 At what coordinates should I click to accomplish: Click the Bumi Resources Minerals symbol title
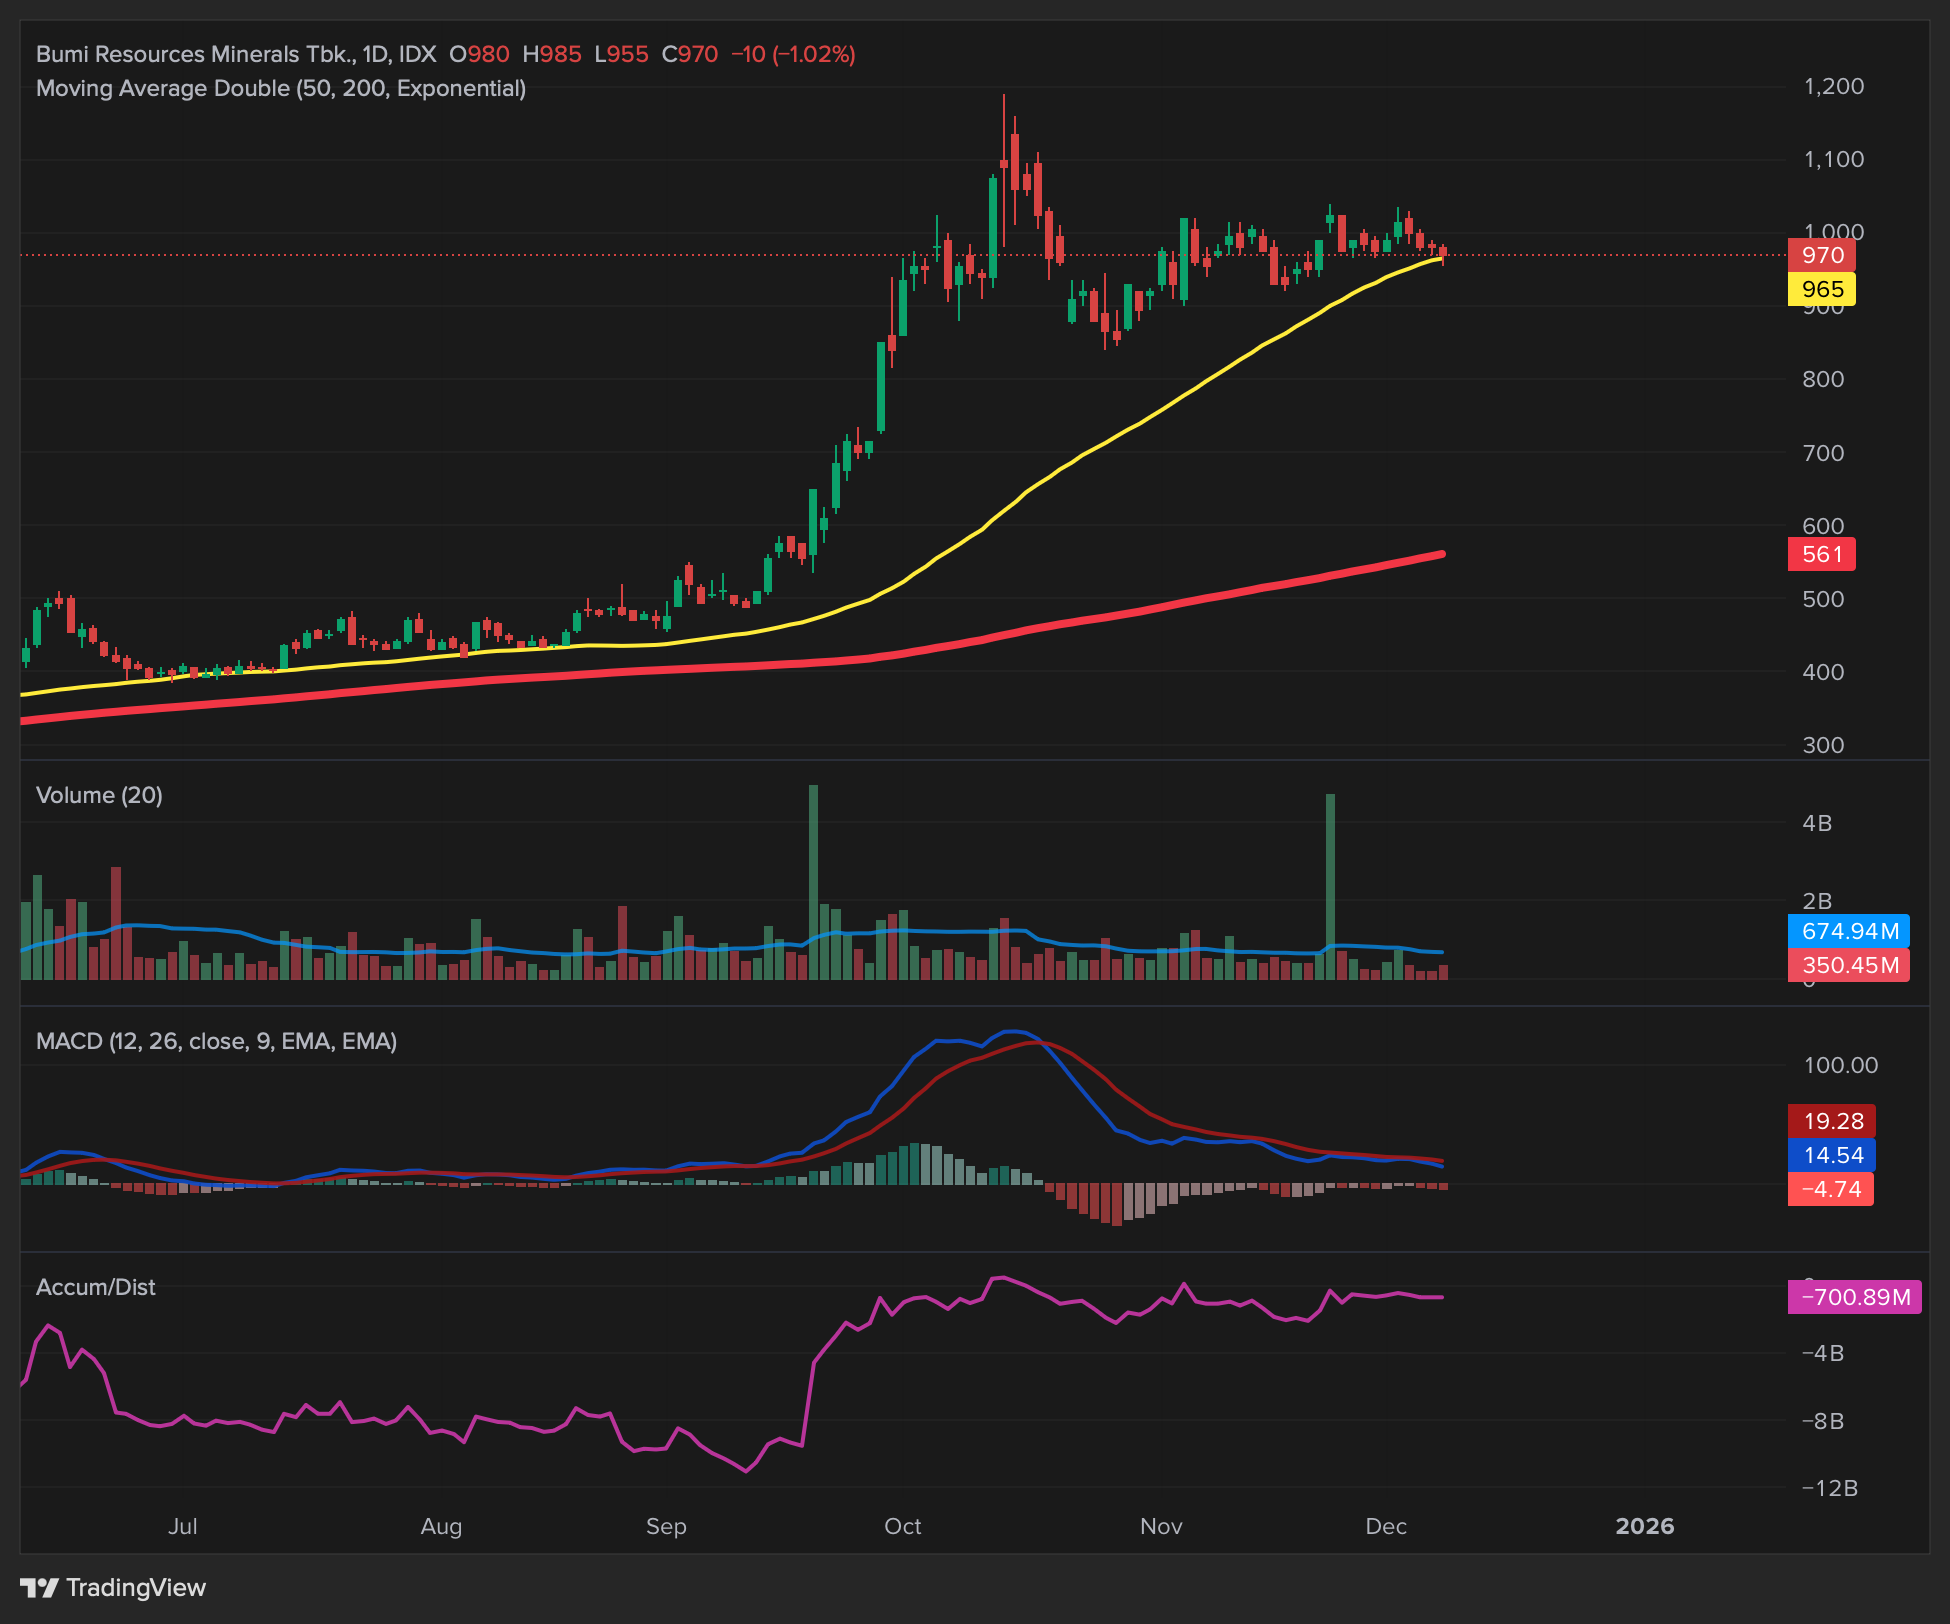tap(193, 54)
